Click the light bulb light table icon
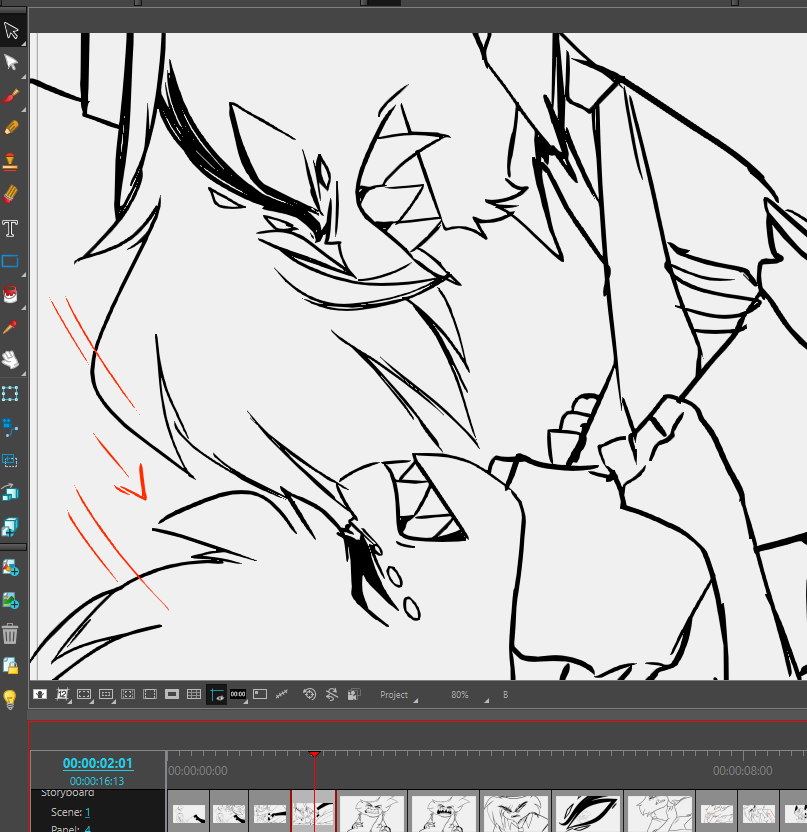 click(11, 699)
